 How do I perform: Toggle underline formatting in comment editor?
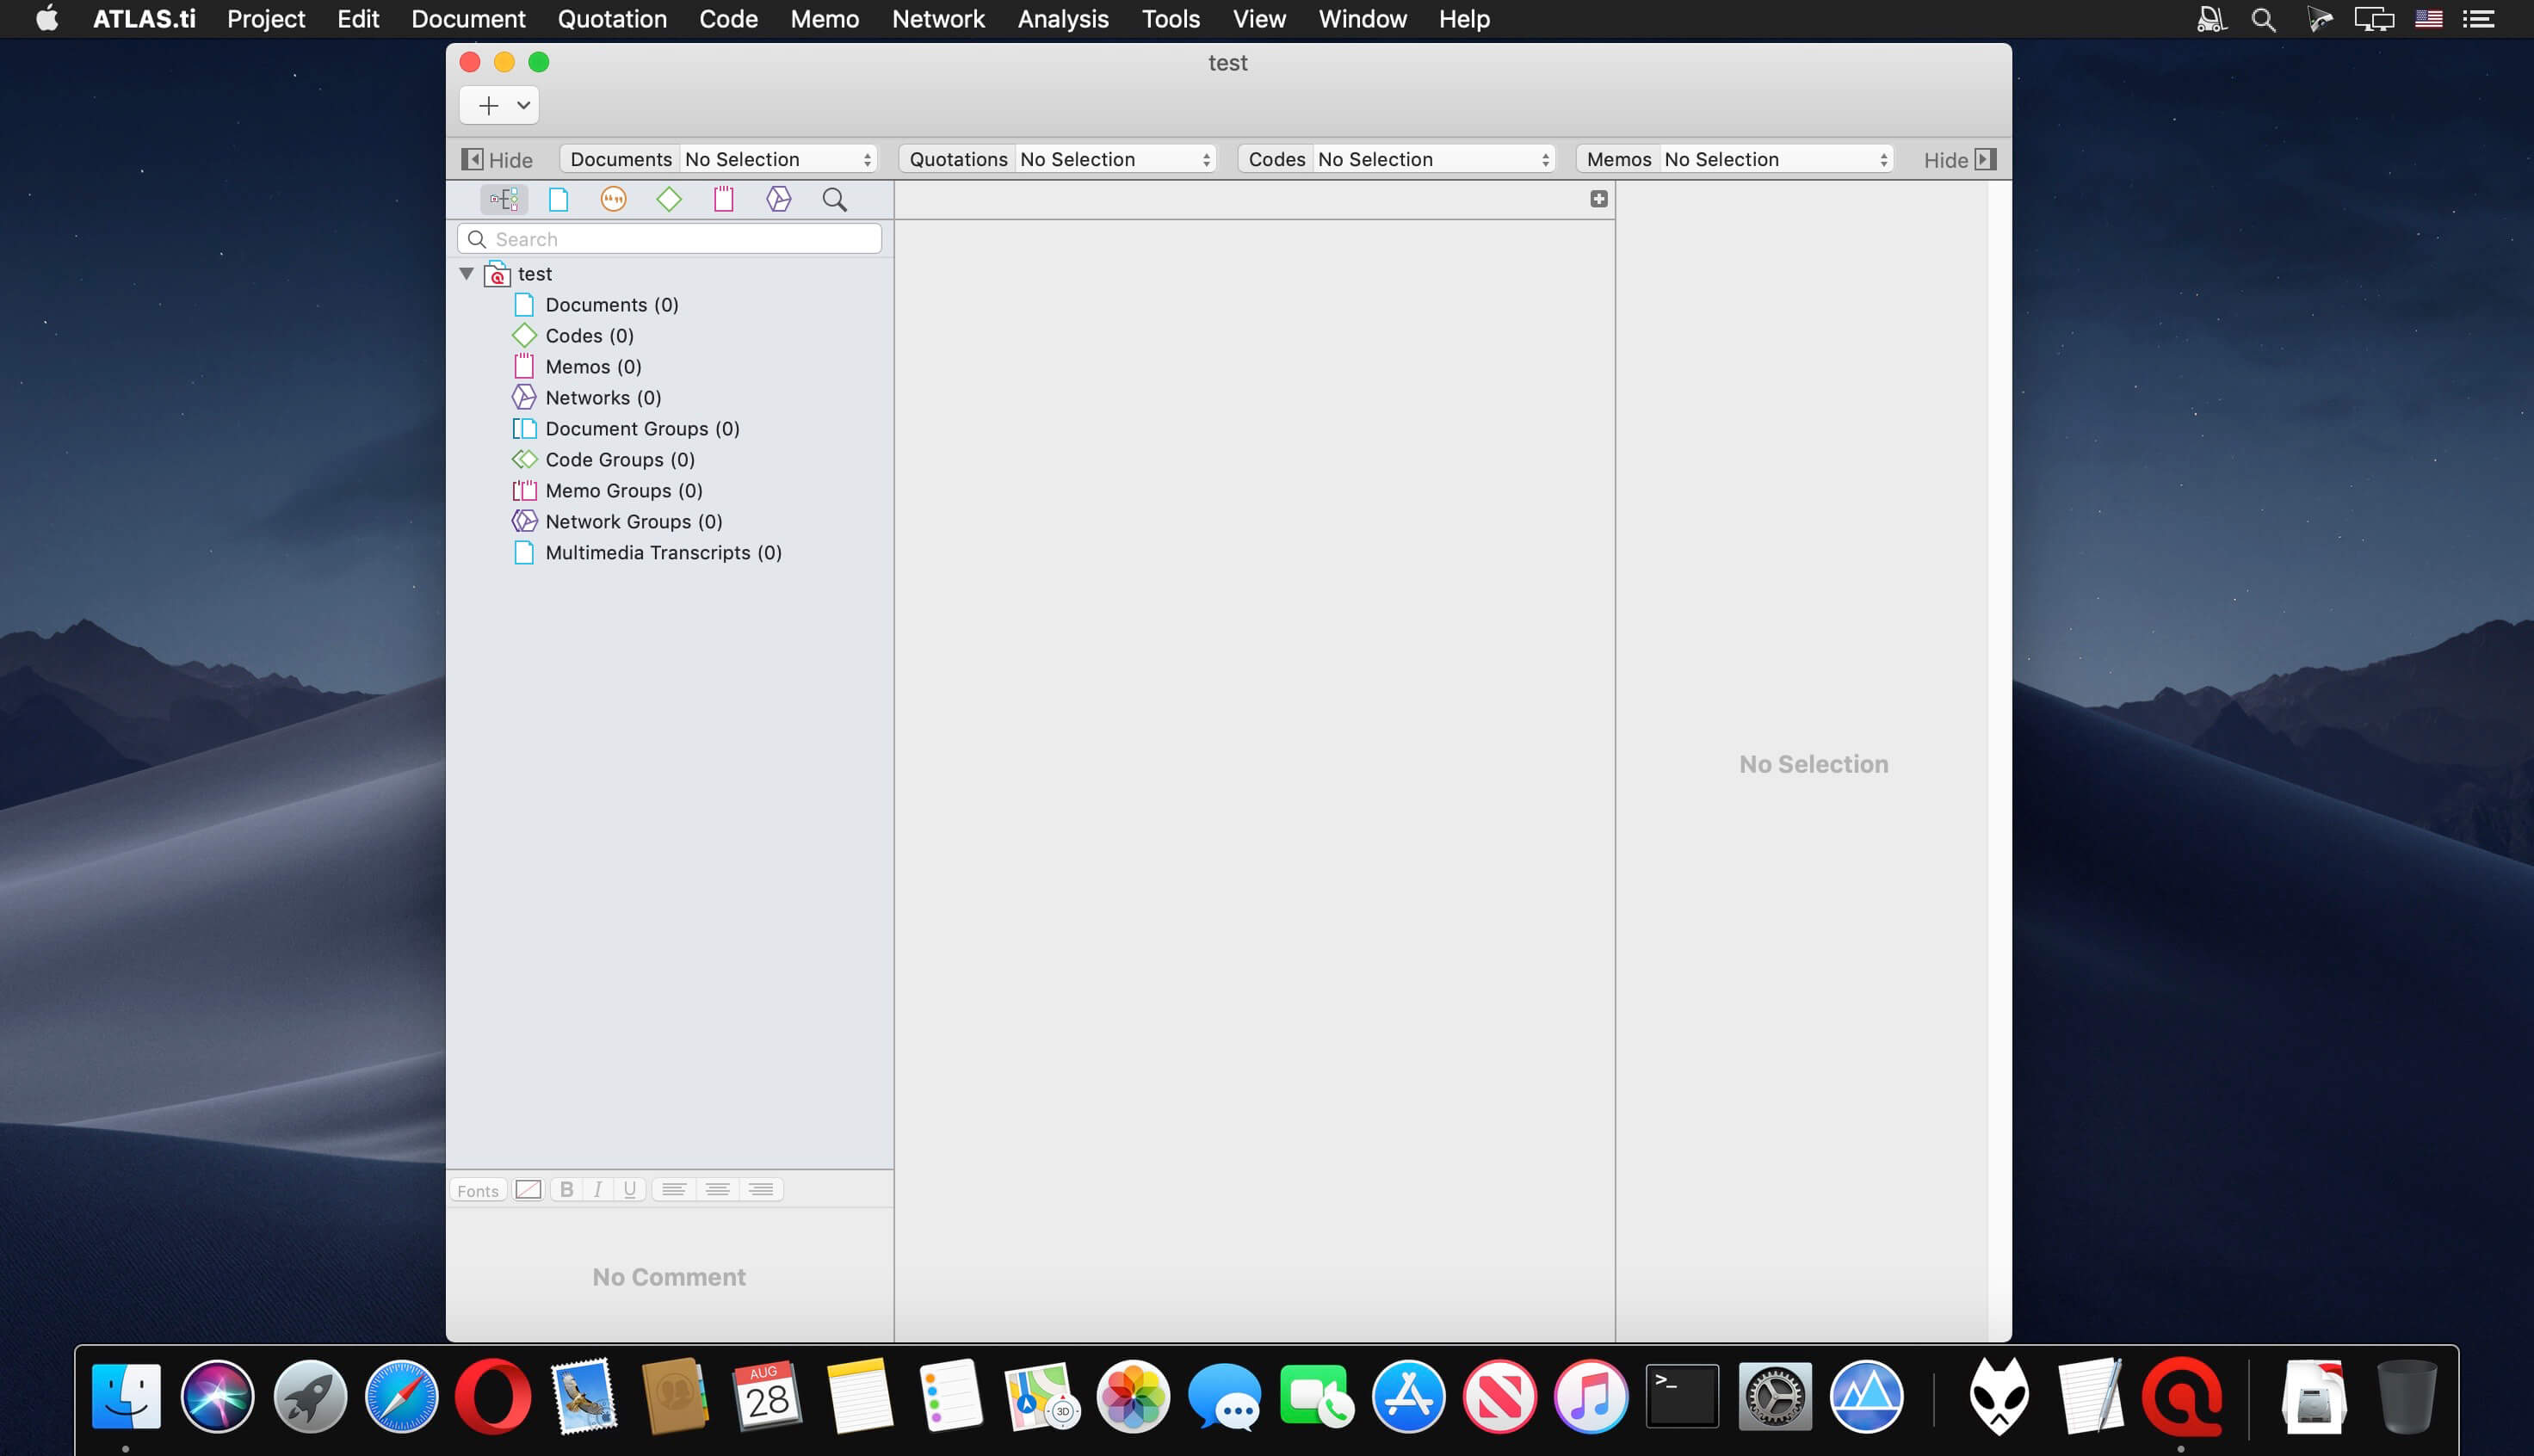click(629, 1189)
